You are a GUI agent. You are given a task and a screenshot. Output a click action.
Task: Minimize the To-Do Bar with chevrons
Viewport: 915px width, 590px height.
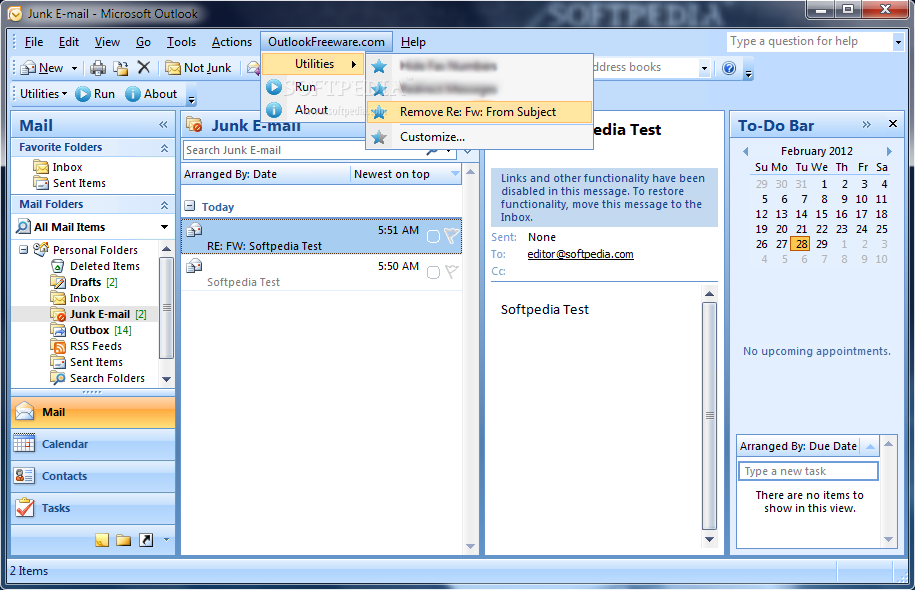tap(867, 124)
